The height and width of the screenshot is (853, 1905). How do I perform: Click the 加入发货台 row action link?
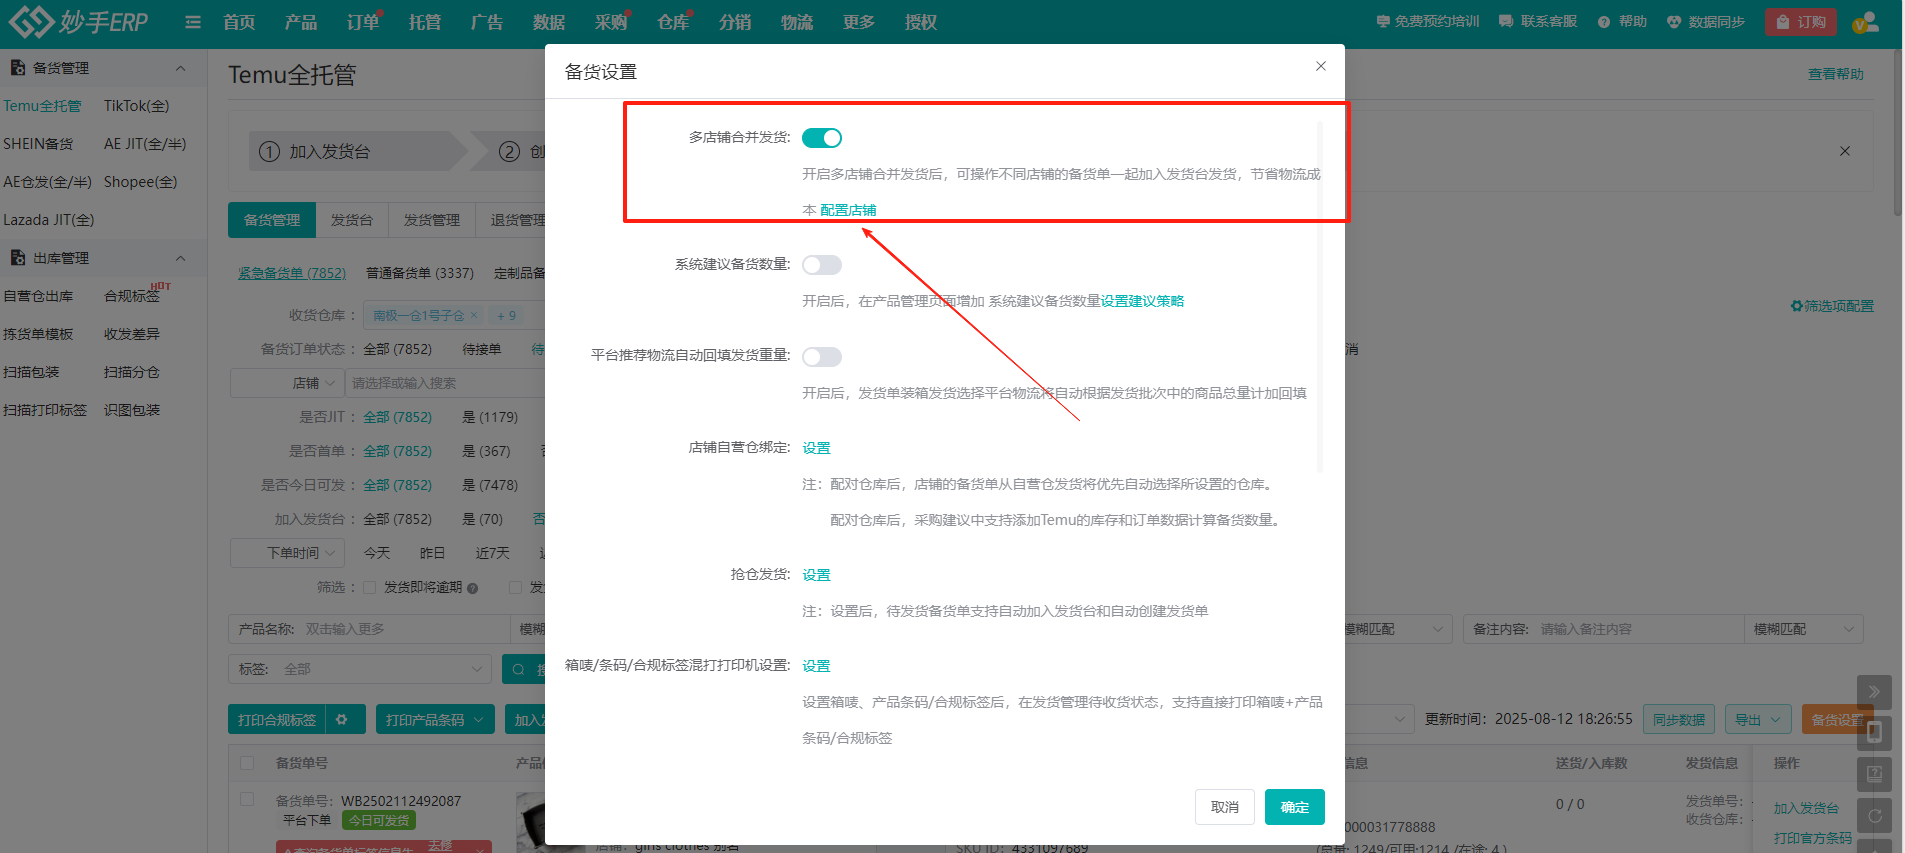click(1806, 808)
